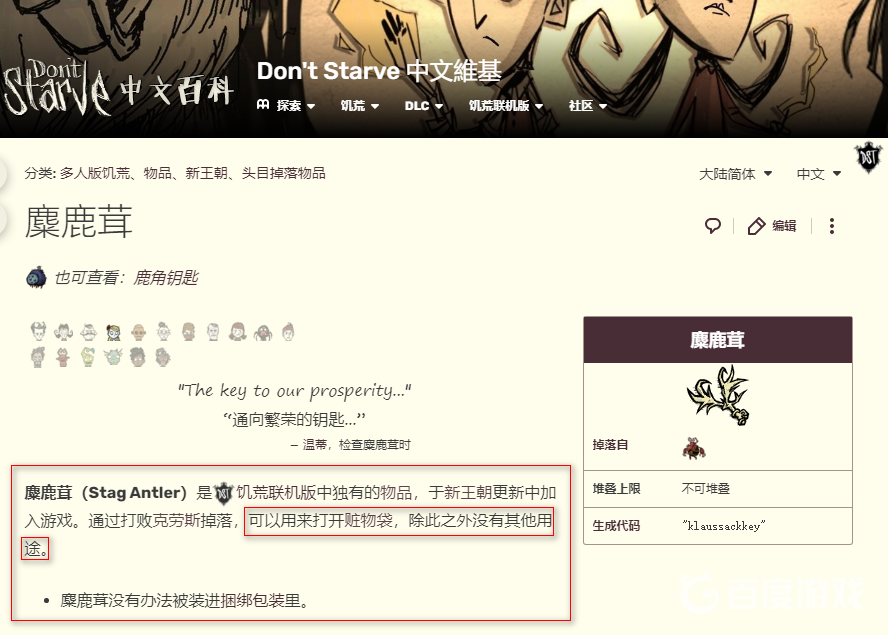Expand the 饥荒 navigation dropdown

[x=360, y=106]
